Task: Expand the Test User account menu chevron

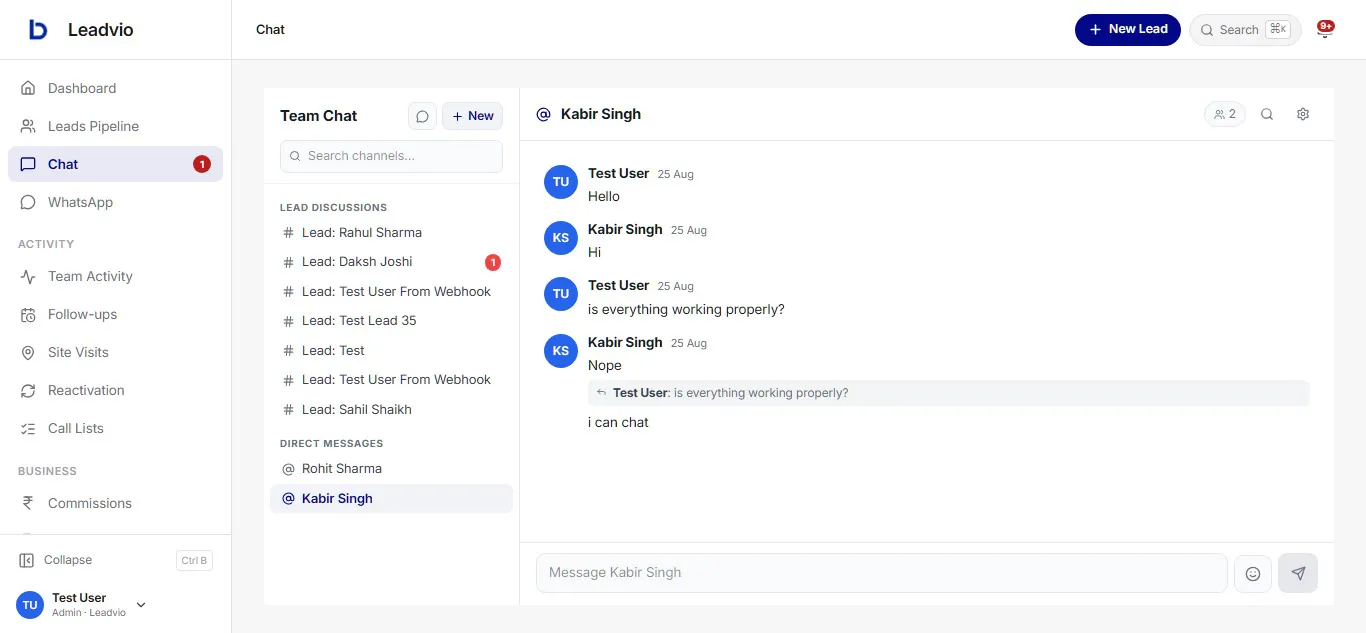Action: 141,605
